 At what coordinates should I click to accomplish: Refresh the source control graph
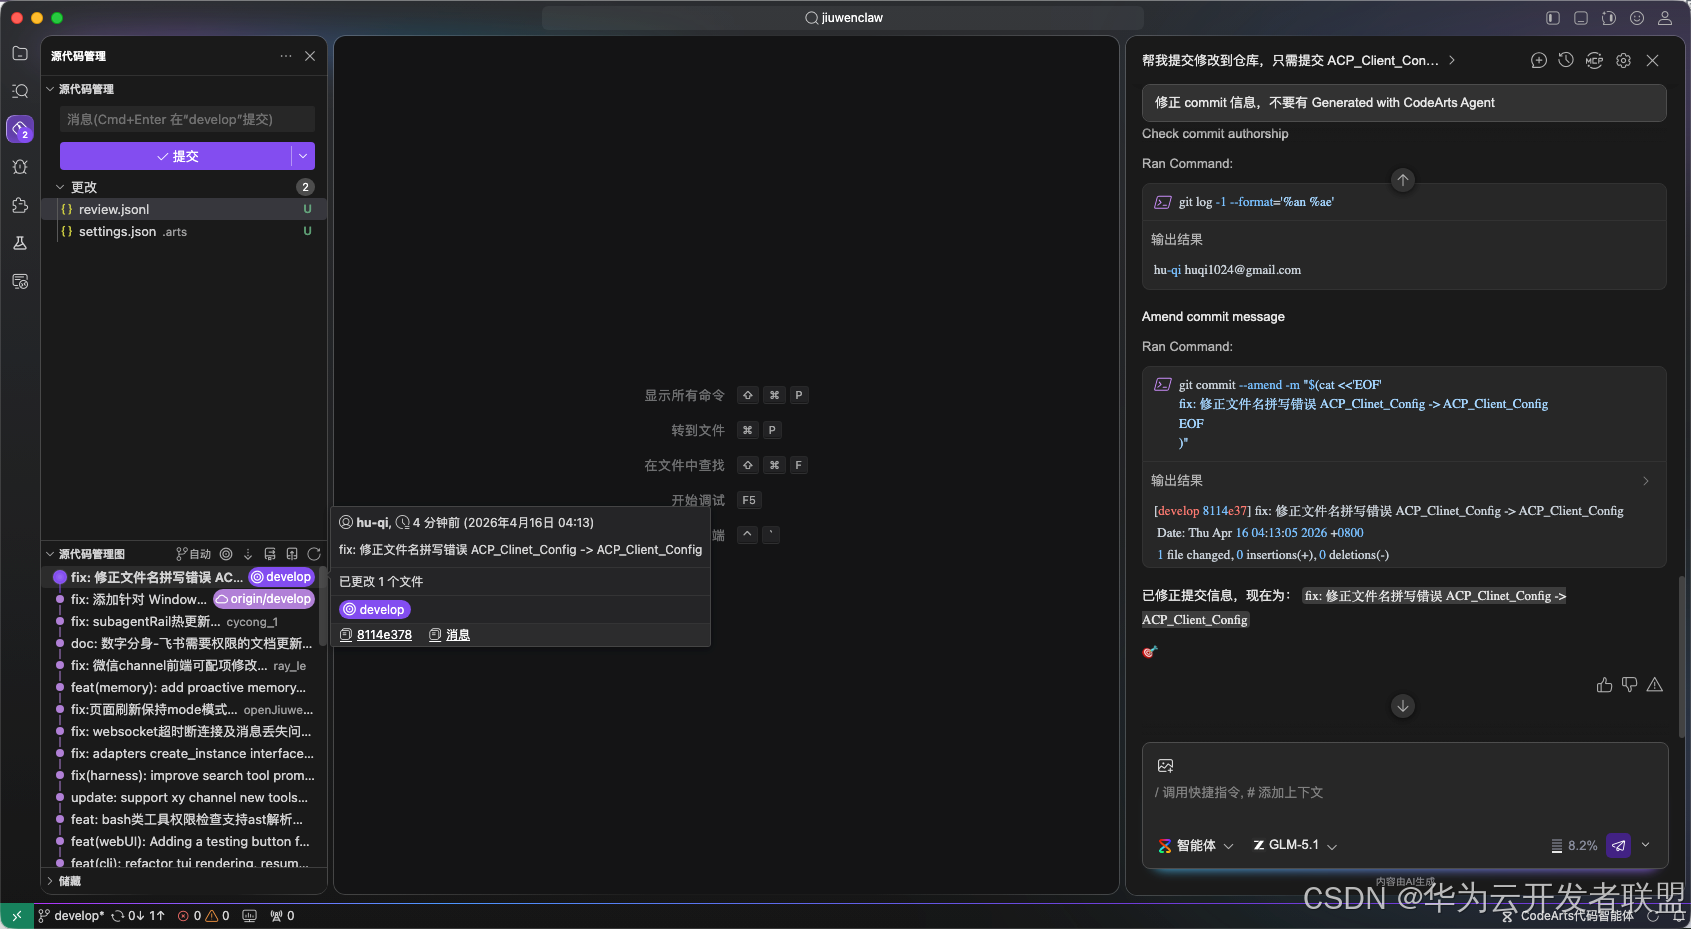[x=314, y=554]
